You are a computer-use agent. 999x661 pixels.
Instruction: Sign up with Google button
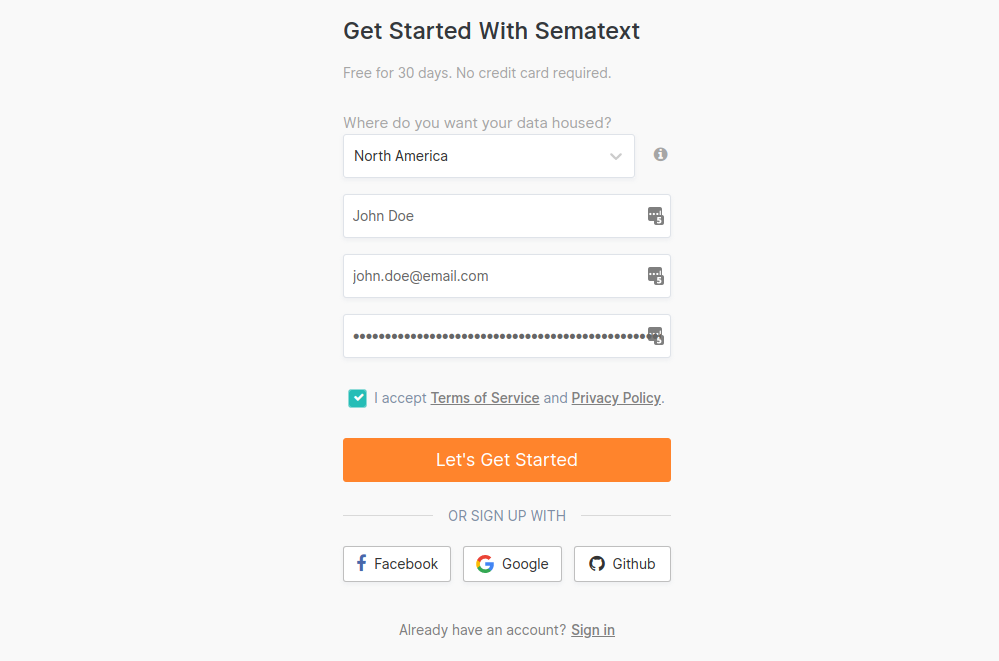(x=512, y=563)
